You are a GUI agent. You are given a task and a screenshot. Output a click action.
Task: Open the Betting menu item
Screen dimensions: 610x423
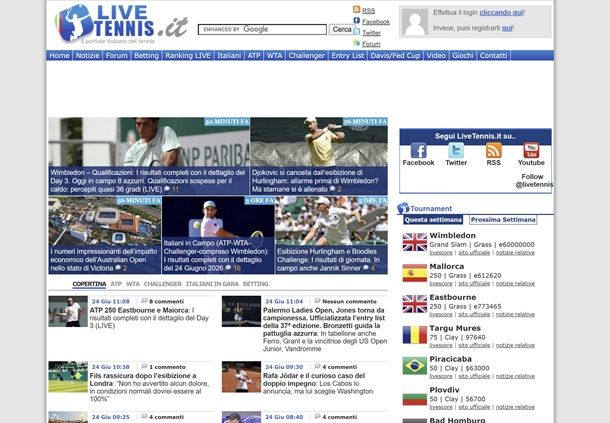coord(146,55)
